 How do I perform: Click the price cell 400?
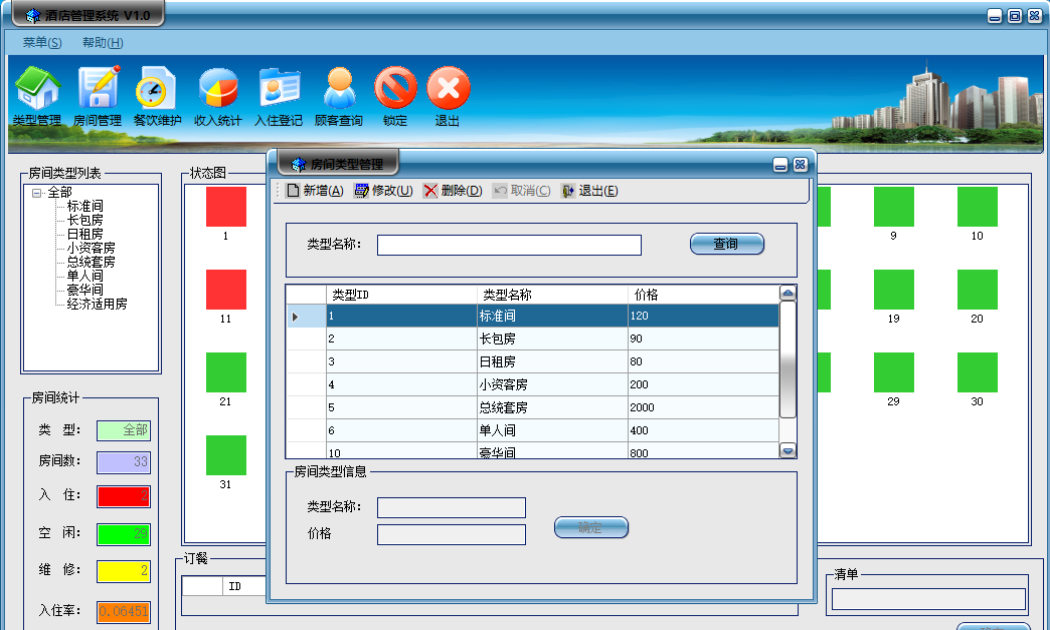tap(703, 430)
